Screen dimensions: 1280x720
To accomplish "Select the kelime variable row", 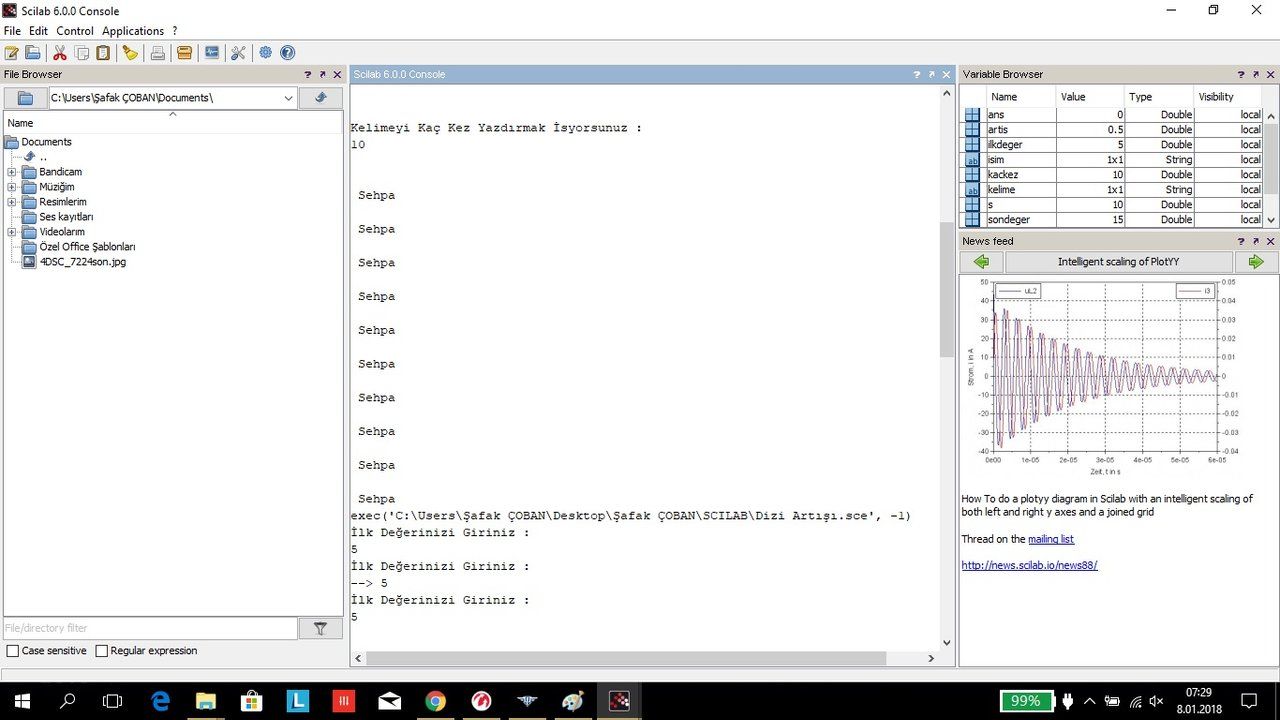I will coord(1113,190).
